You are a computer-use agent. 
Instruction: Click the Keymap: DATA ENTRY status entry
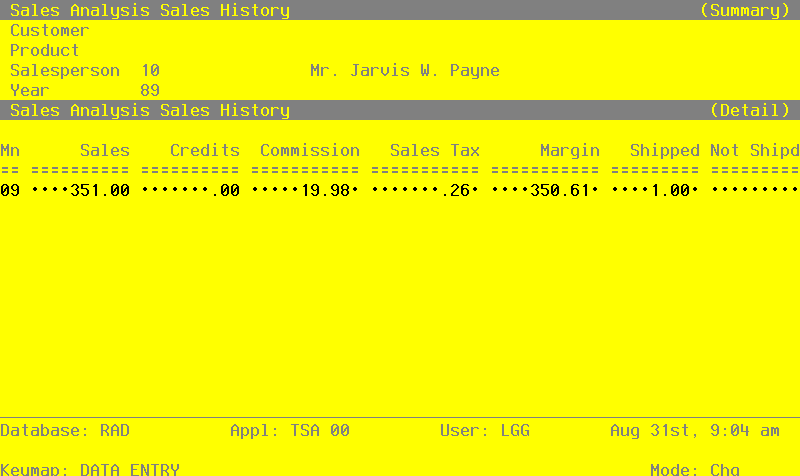90,469
